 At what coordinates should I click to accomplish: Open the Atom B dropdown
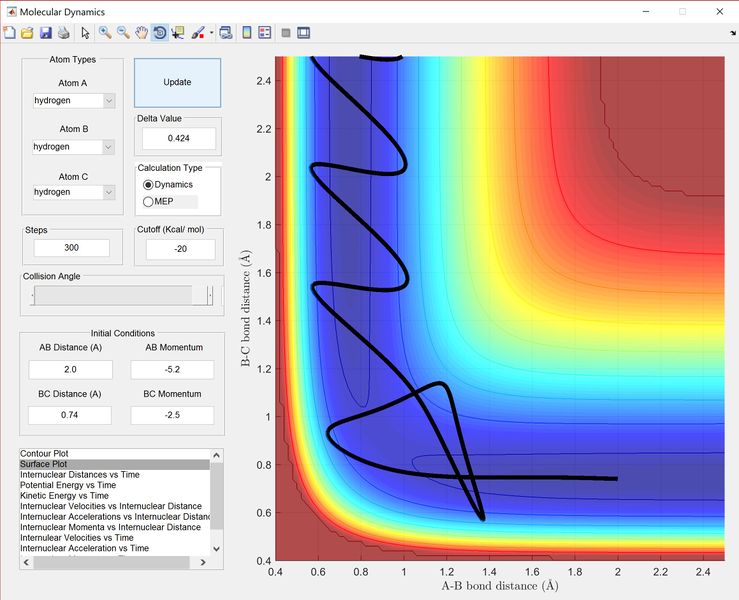tap(74, 147)
